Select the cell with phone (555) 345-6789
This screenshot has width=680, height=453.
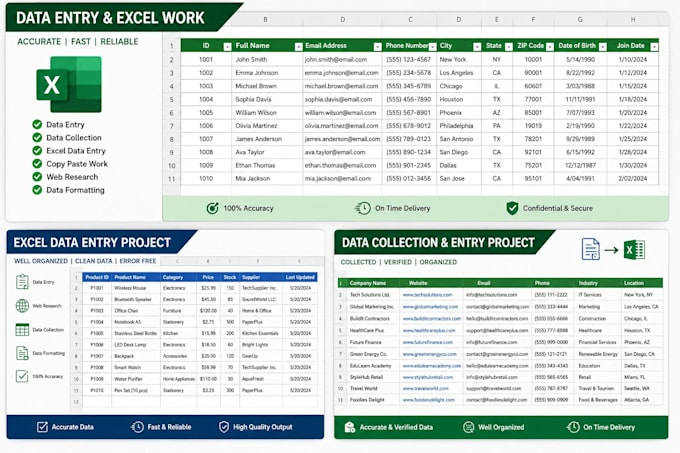click(x=409, y=86)
